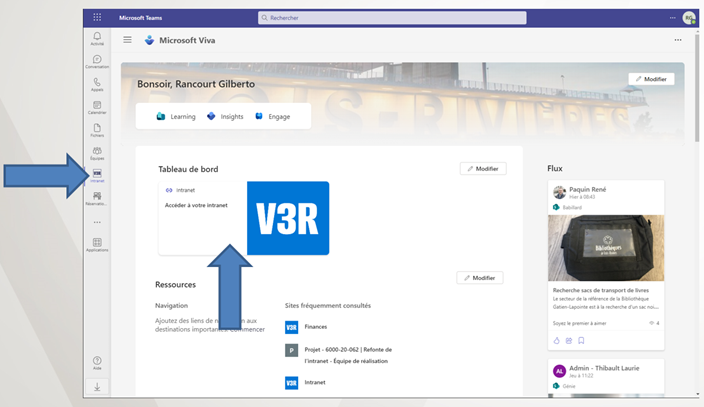Open post Recherche sacs de transport
704x407 pixels.
[601, 290]
